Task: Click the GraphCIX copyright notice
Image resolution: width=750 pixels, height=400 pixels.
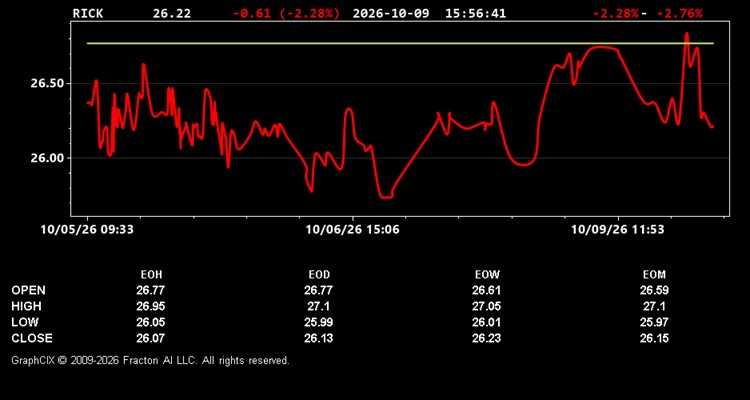Action: pos(150,360)
